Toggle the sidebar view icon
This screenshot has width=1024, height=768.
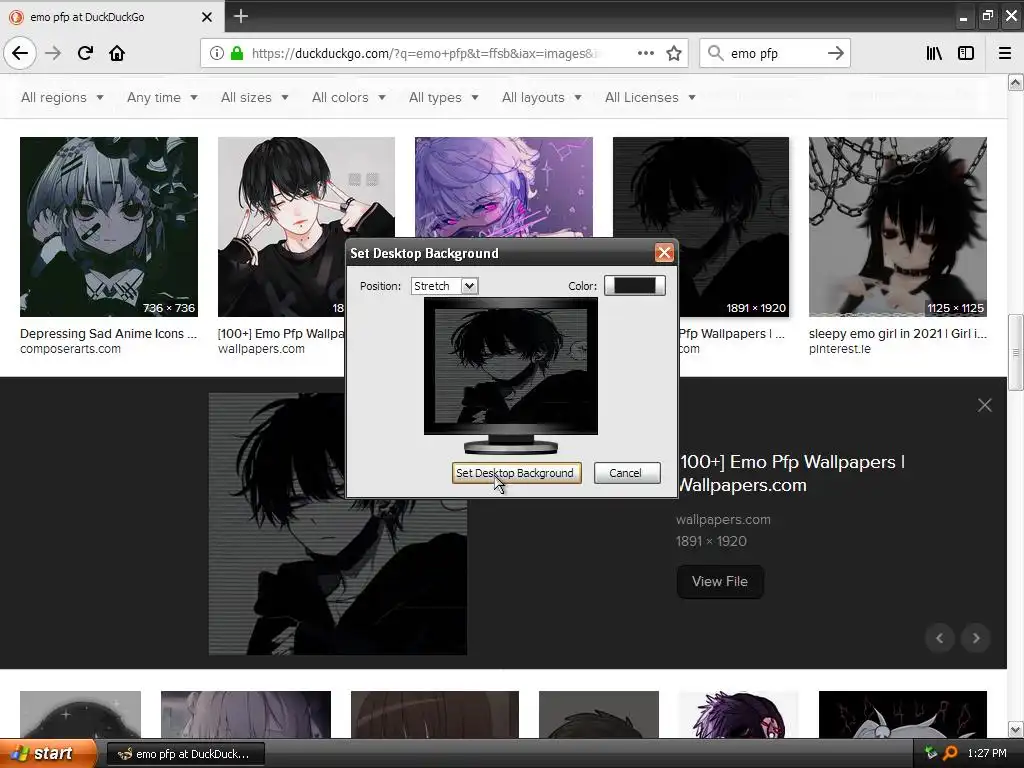966,54
